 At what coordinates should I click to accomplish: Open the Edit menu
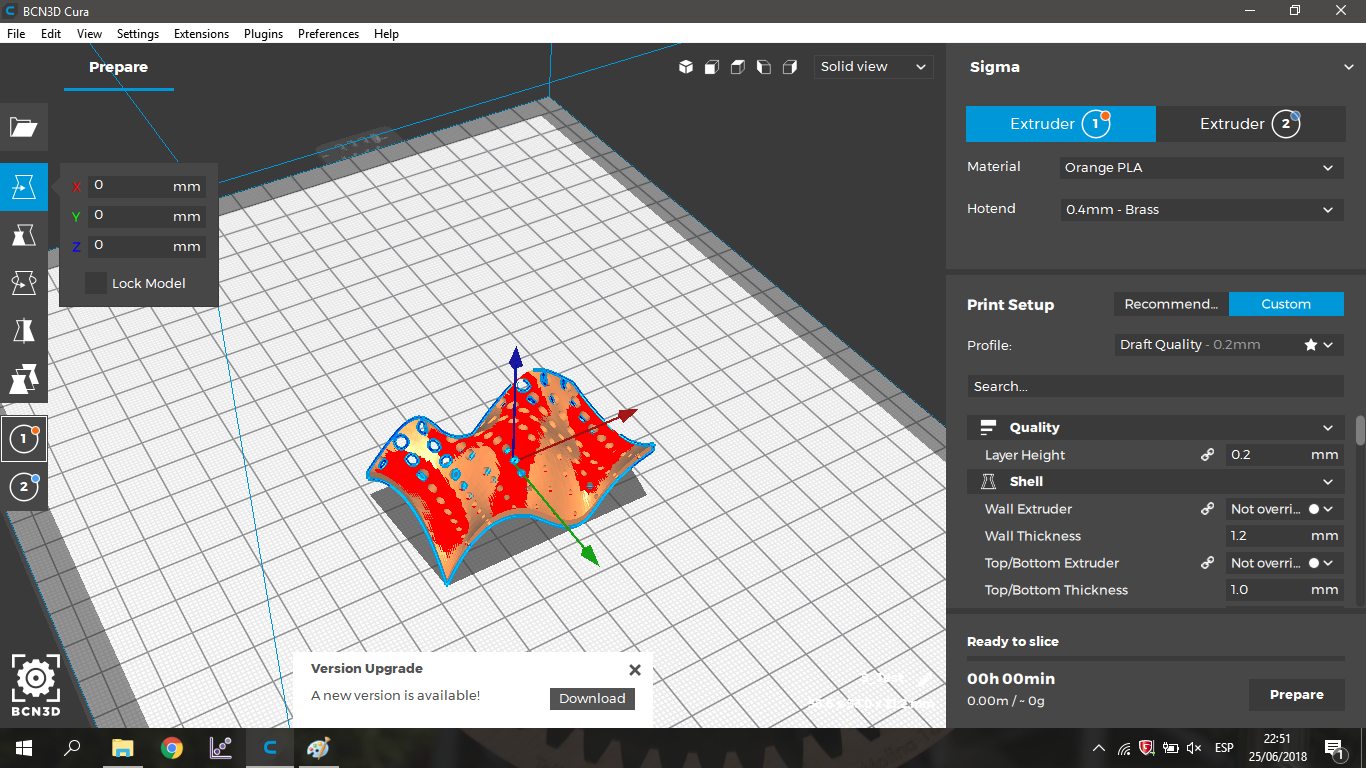click(51, 33)
